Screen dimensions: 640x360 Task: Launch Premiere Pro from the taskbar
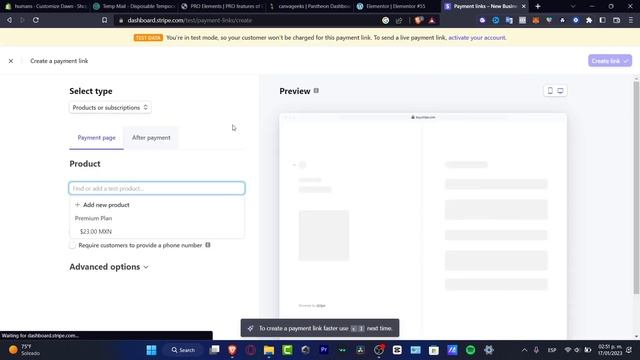click(324, 350)
